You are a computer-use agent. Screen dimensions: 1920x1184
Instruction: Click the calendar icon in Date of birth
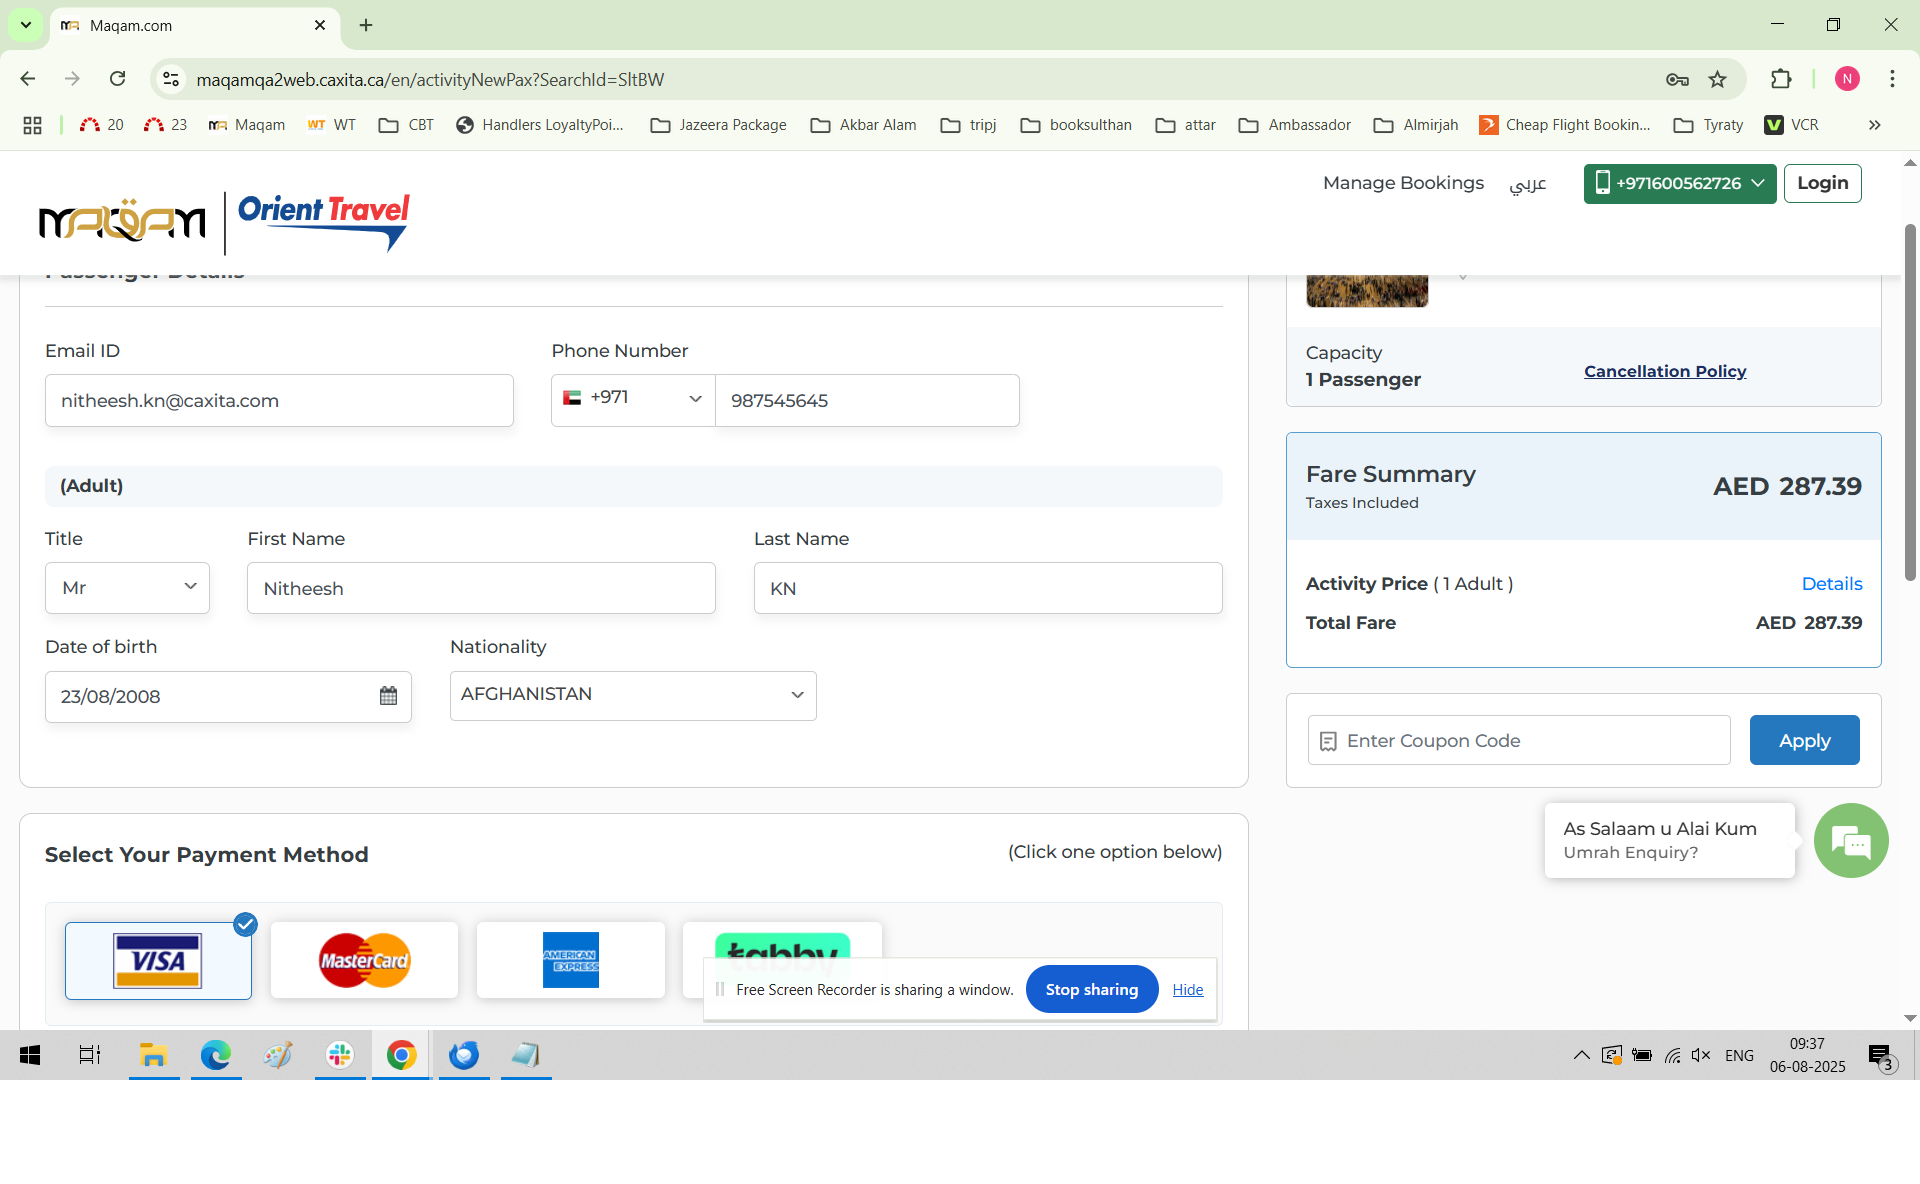(388, 696)
